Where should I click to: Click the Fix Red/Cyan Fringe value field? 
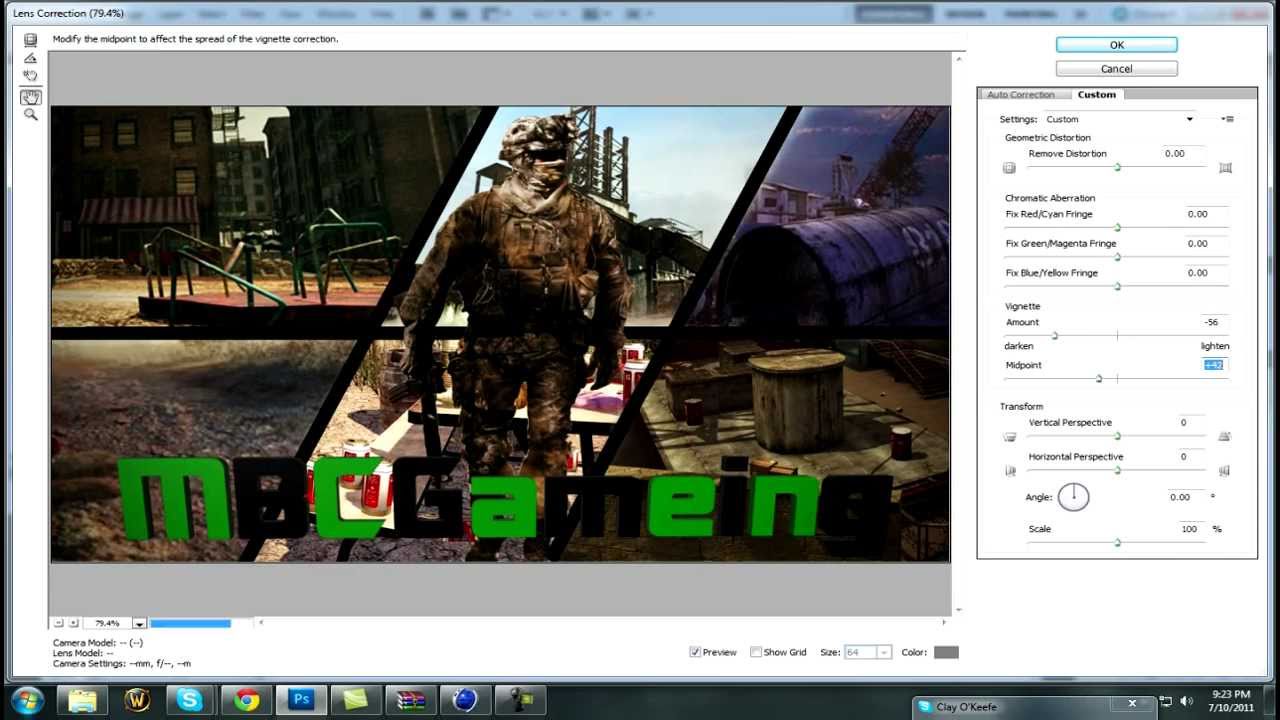1207,214
